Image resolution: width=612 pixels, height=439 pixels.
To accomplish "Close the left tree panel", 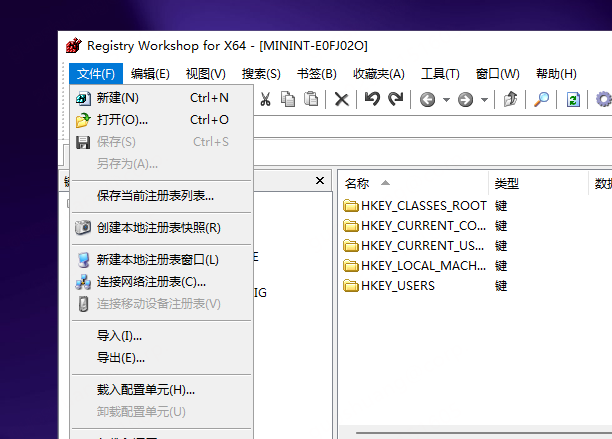I will pyautogui.click(x=320, y=181).
